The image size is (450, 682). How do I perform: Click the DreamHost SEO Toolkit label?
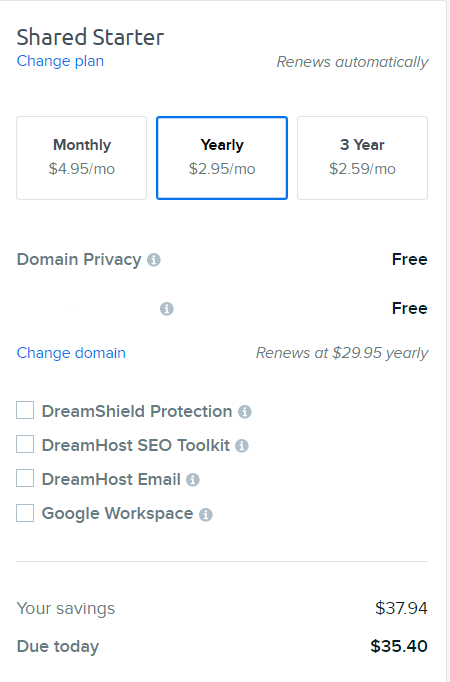click(x=135, y=445)
